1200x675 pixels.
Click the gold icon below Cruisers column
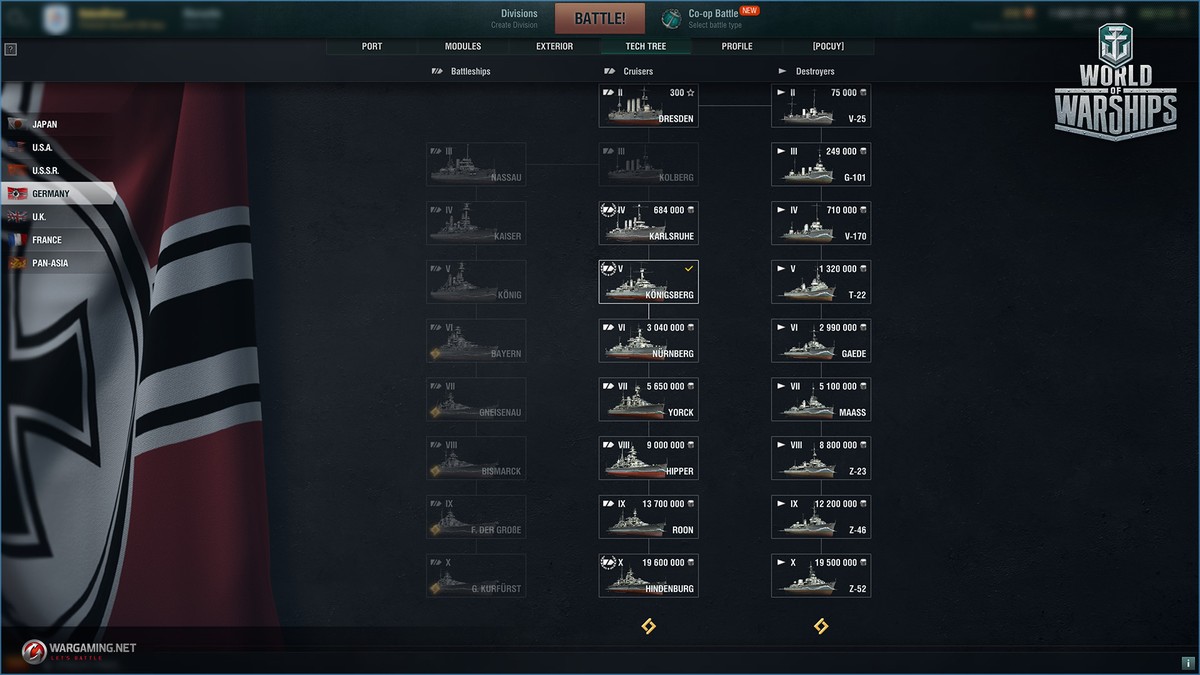[x=648, y=626]
